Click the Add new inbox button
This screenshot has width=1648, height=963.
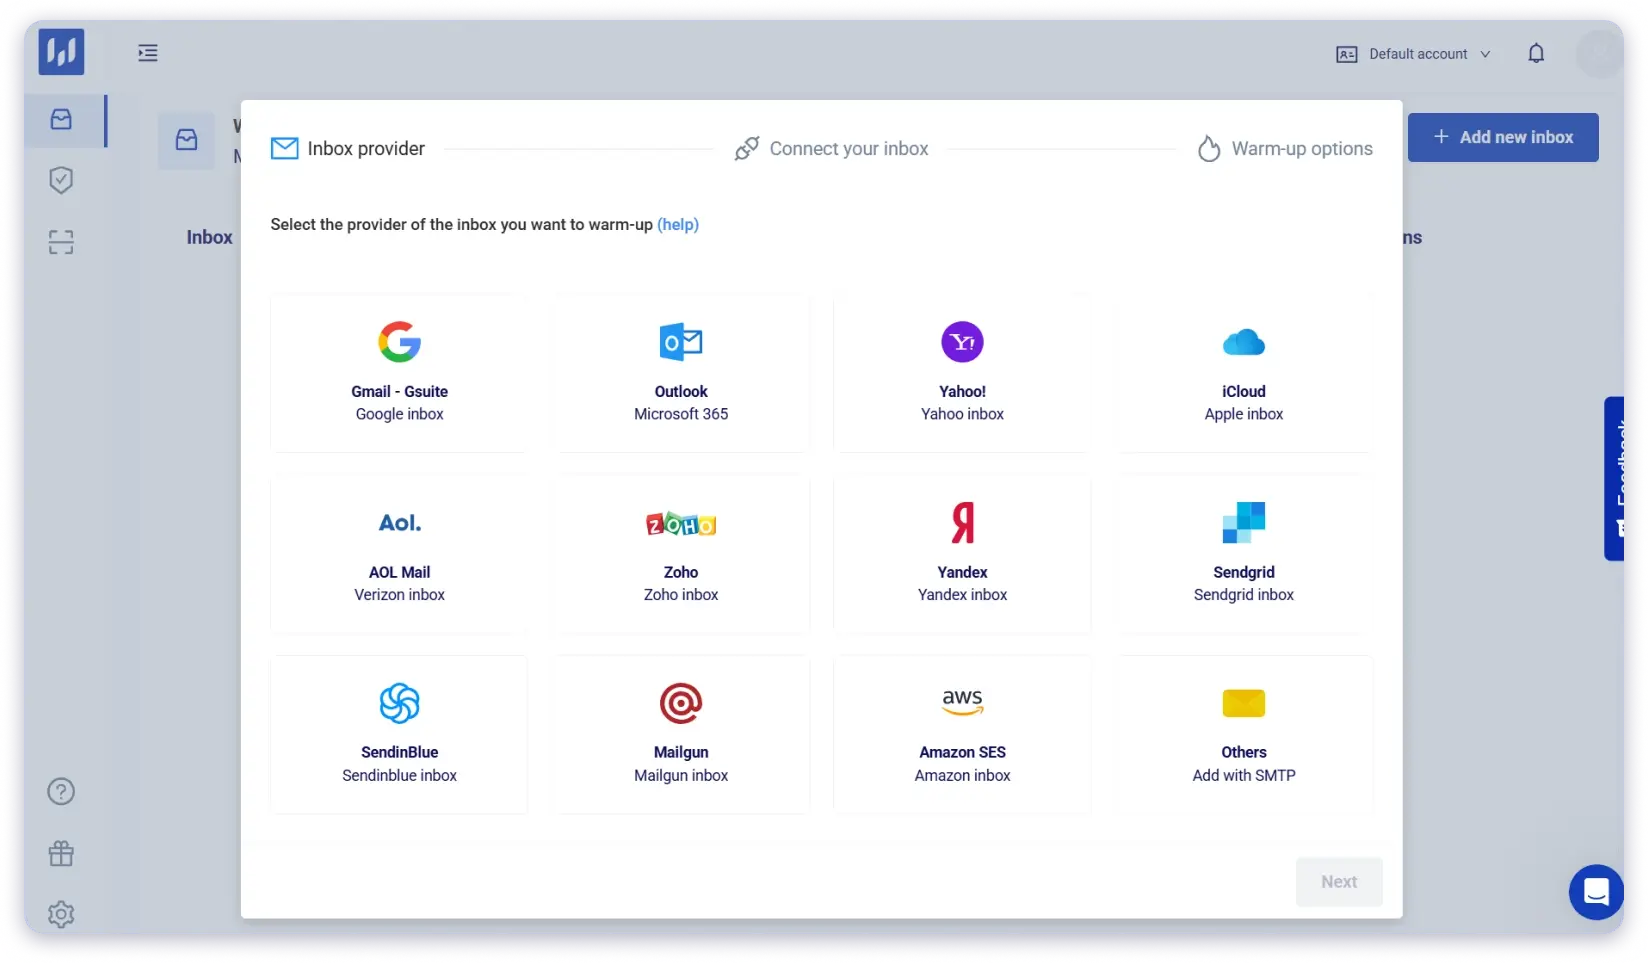(x=1502, y=137)
